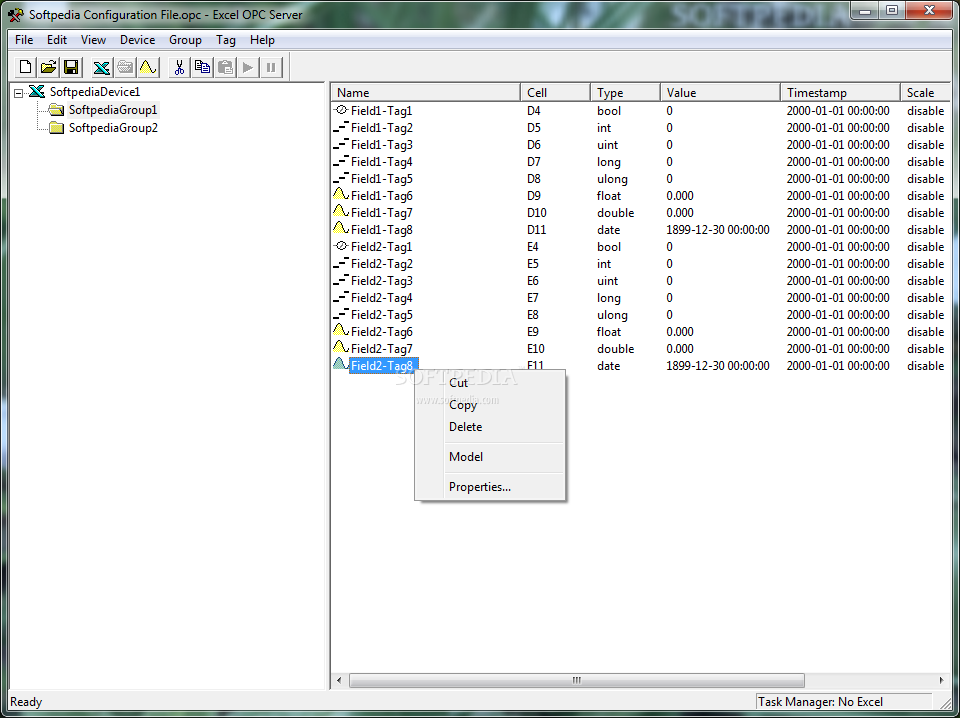This screenshot has height=718, width=960.
Task: Click the double type of Field2-Tag7
Action: (615, 349)
